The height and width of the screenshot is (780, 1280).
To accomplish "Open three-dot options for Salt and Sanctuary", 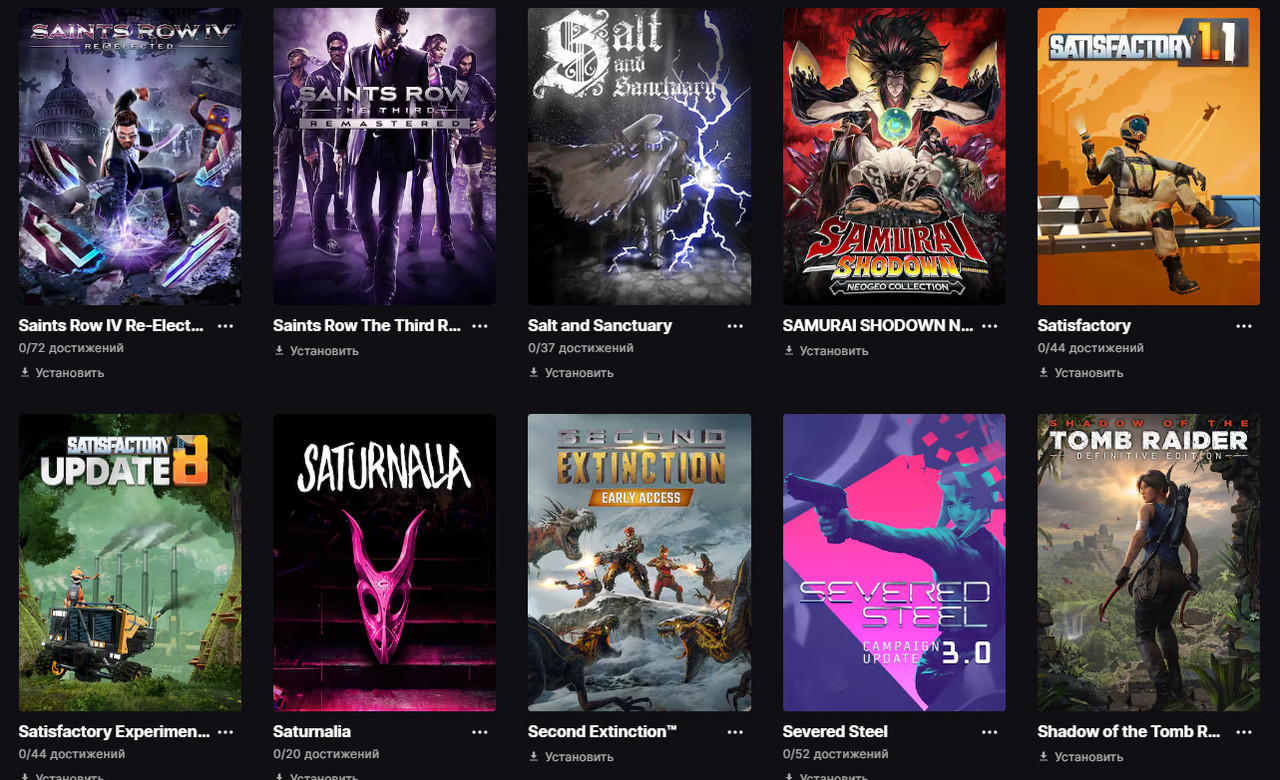I will pos(735,326).
